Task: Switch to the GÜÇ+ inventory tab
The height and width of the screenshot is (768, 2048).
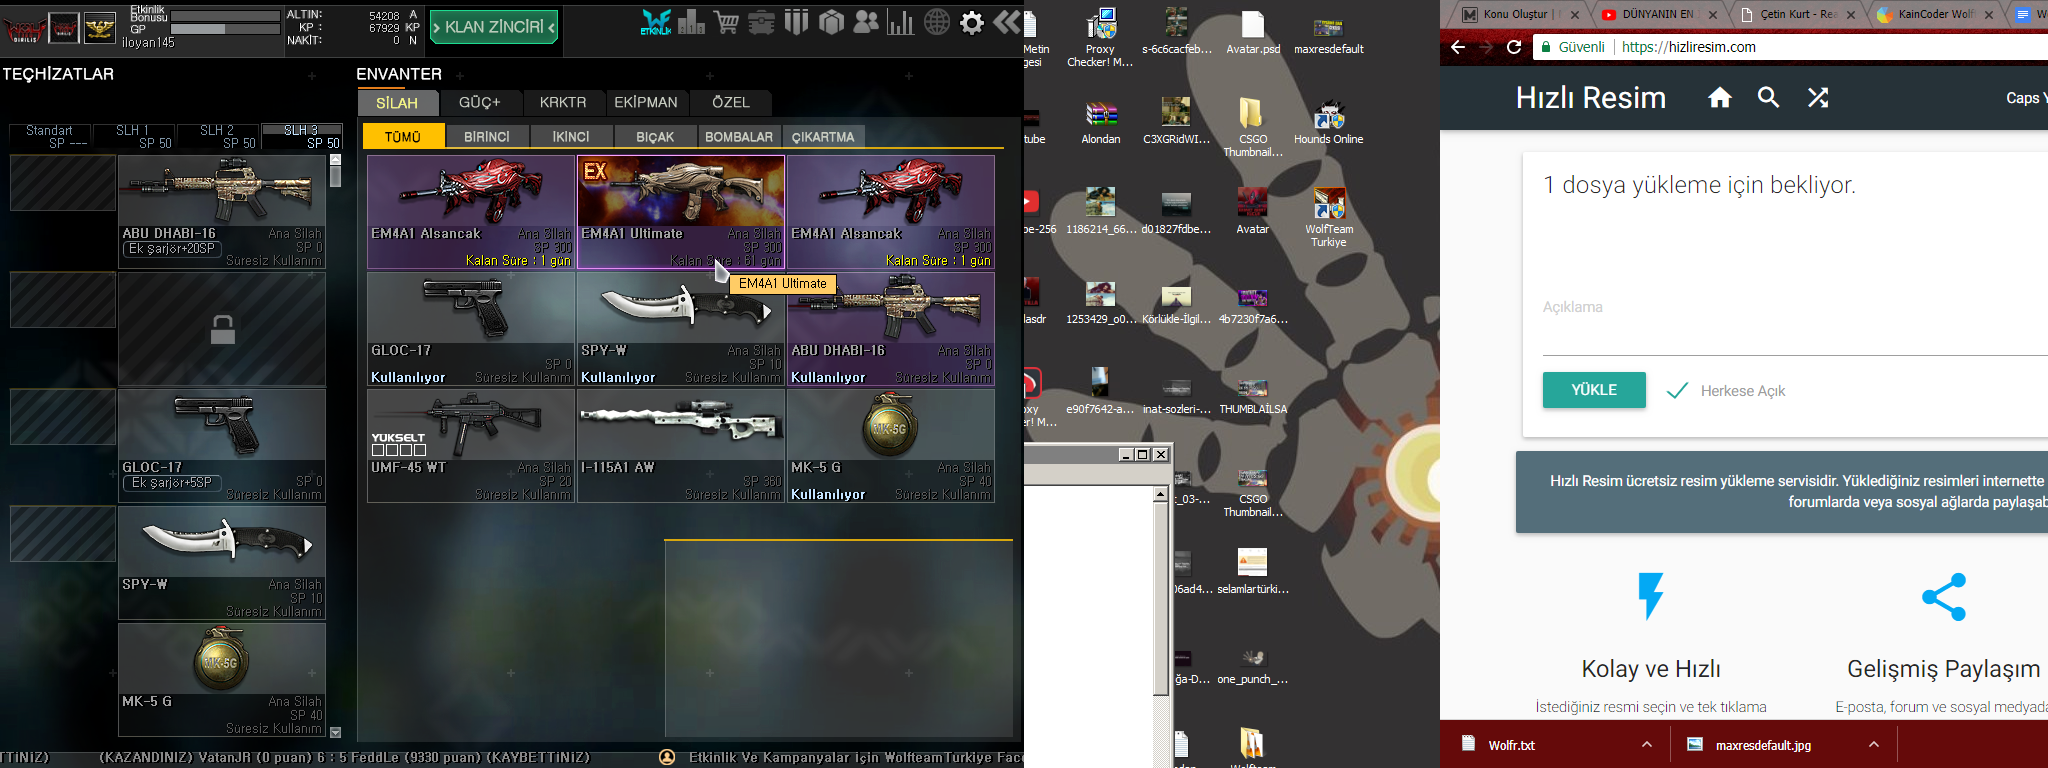Action: tap(480, 103)
